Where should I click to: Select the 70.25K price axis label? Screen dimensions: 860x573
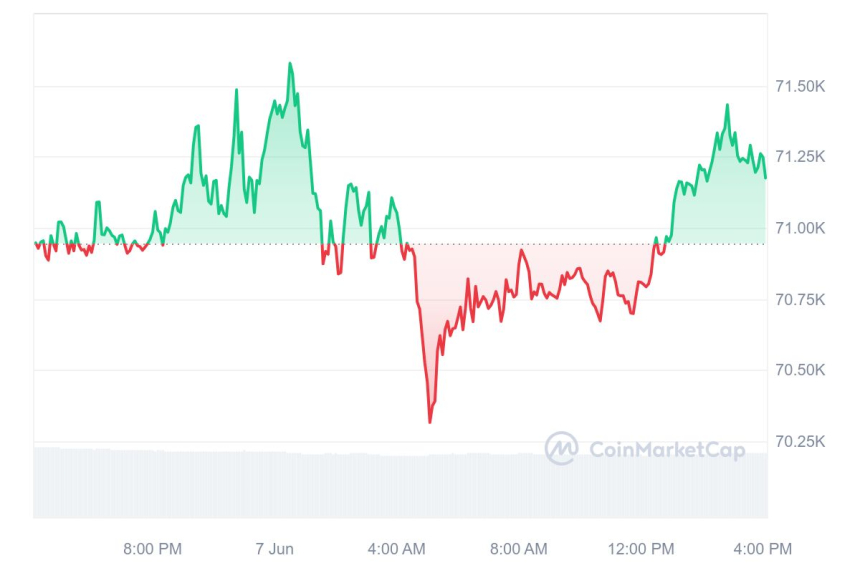(x=801, y=441)
